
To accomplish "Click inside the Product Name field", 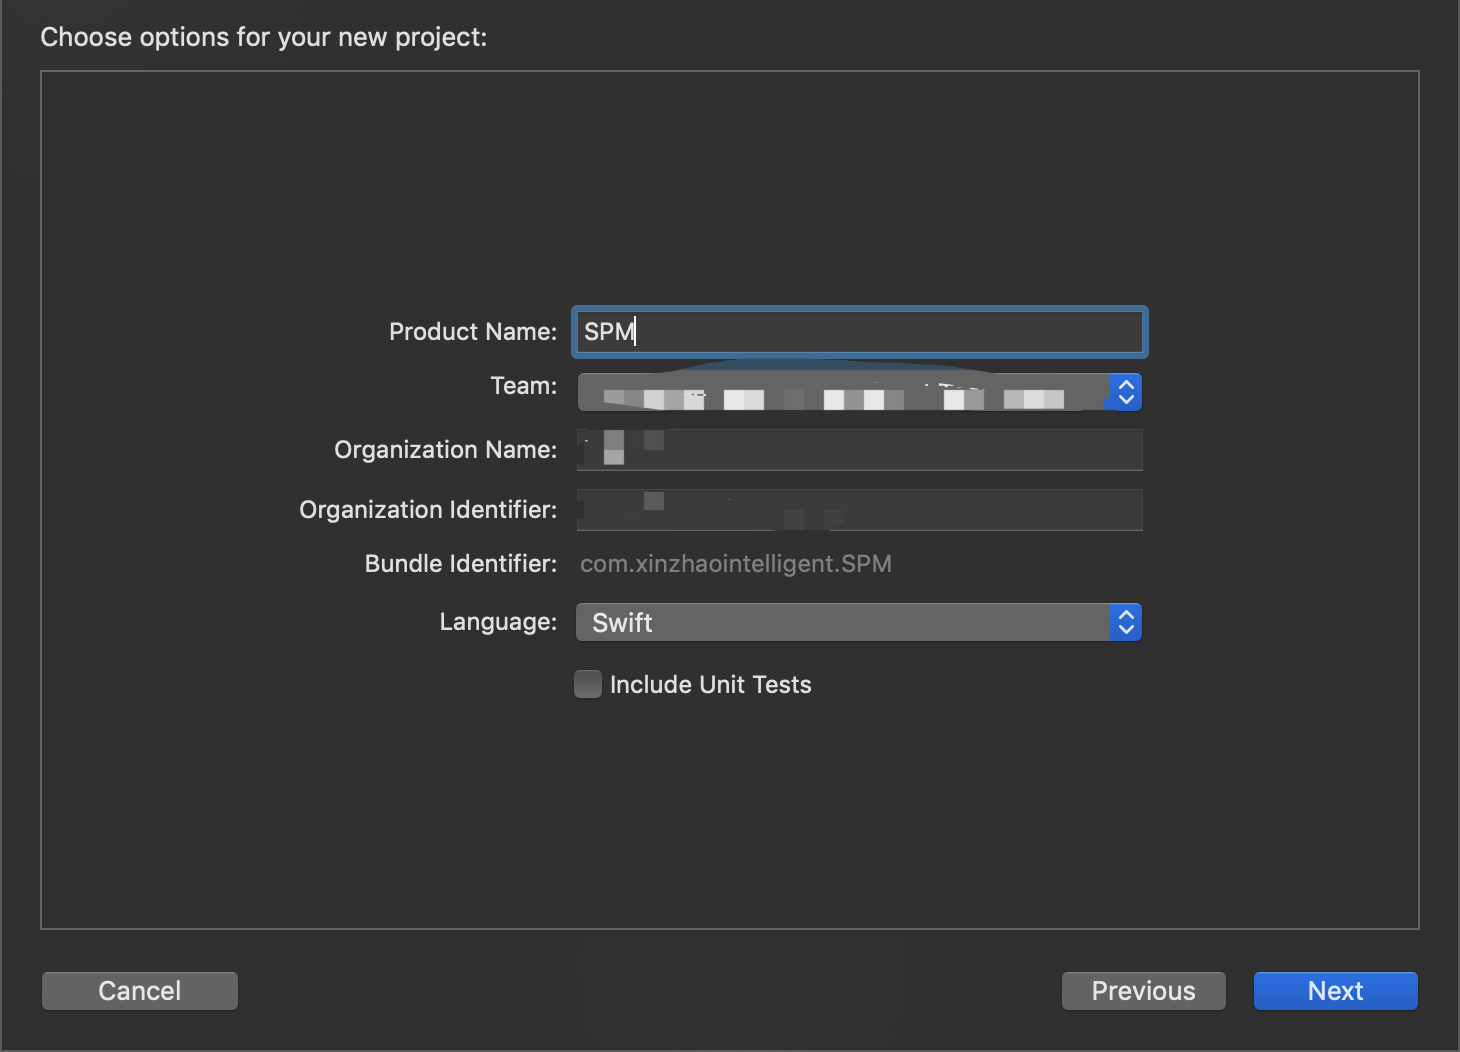I will coord(858,331).
